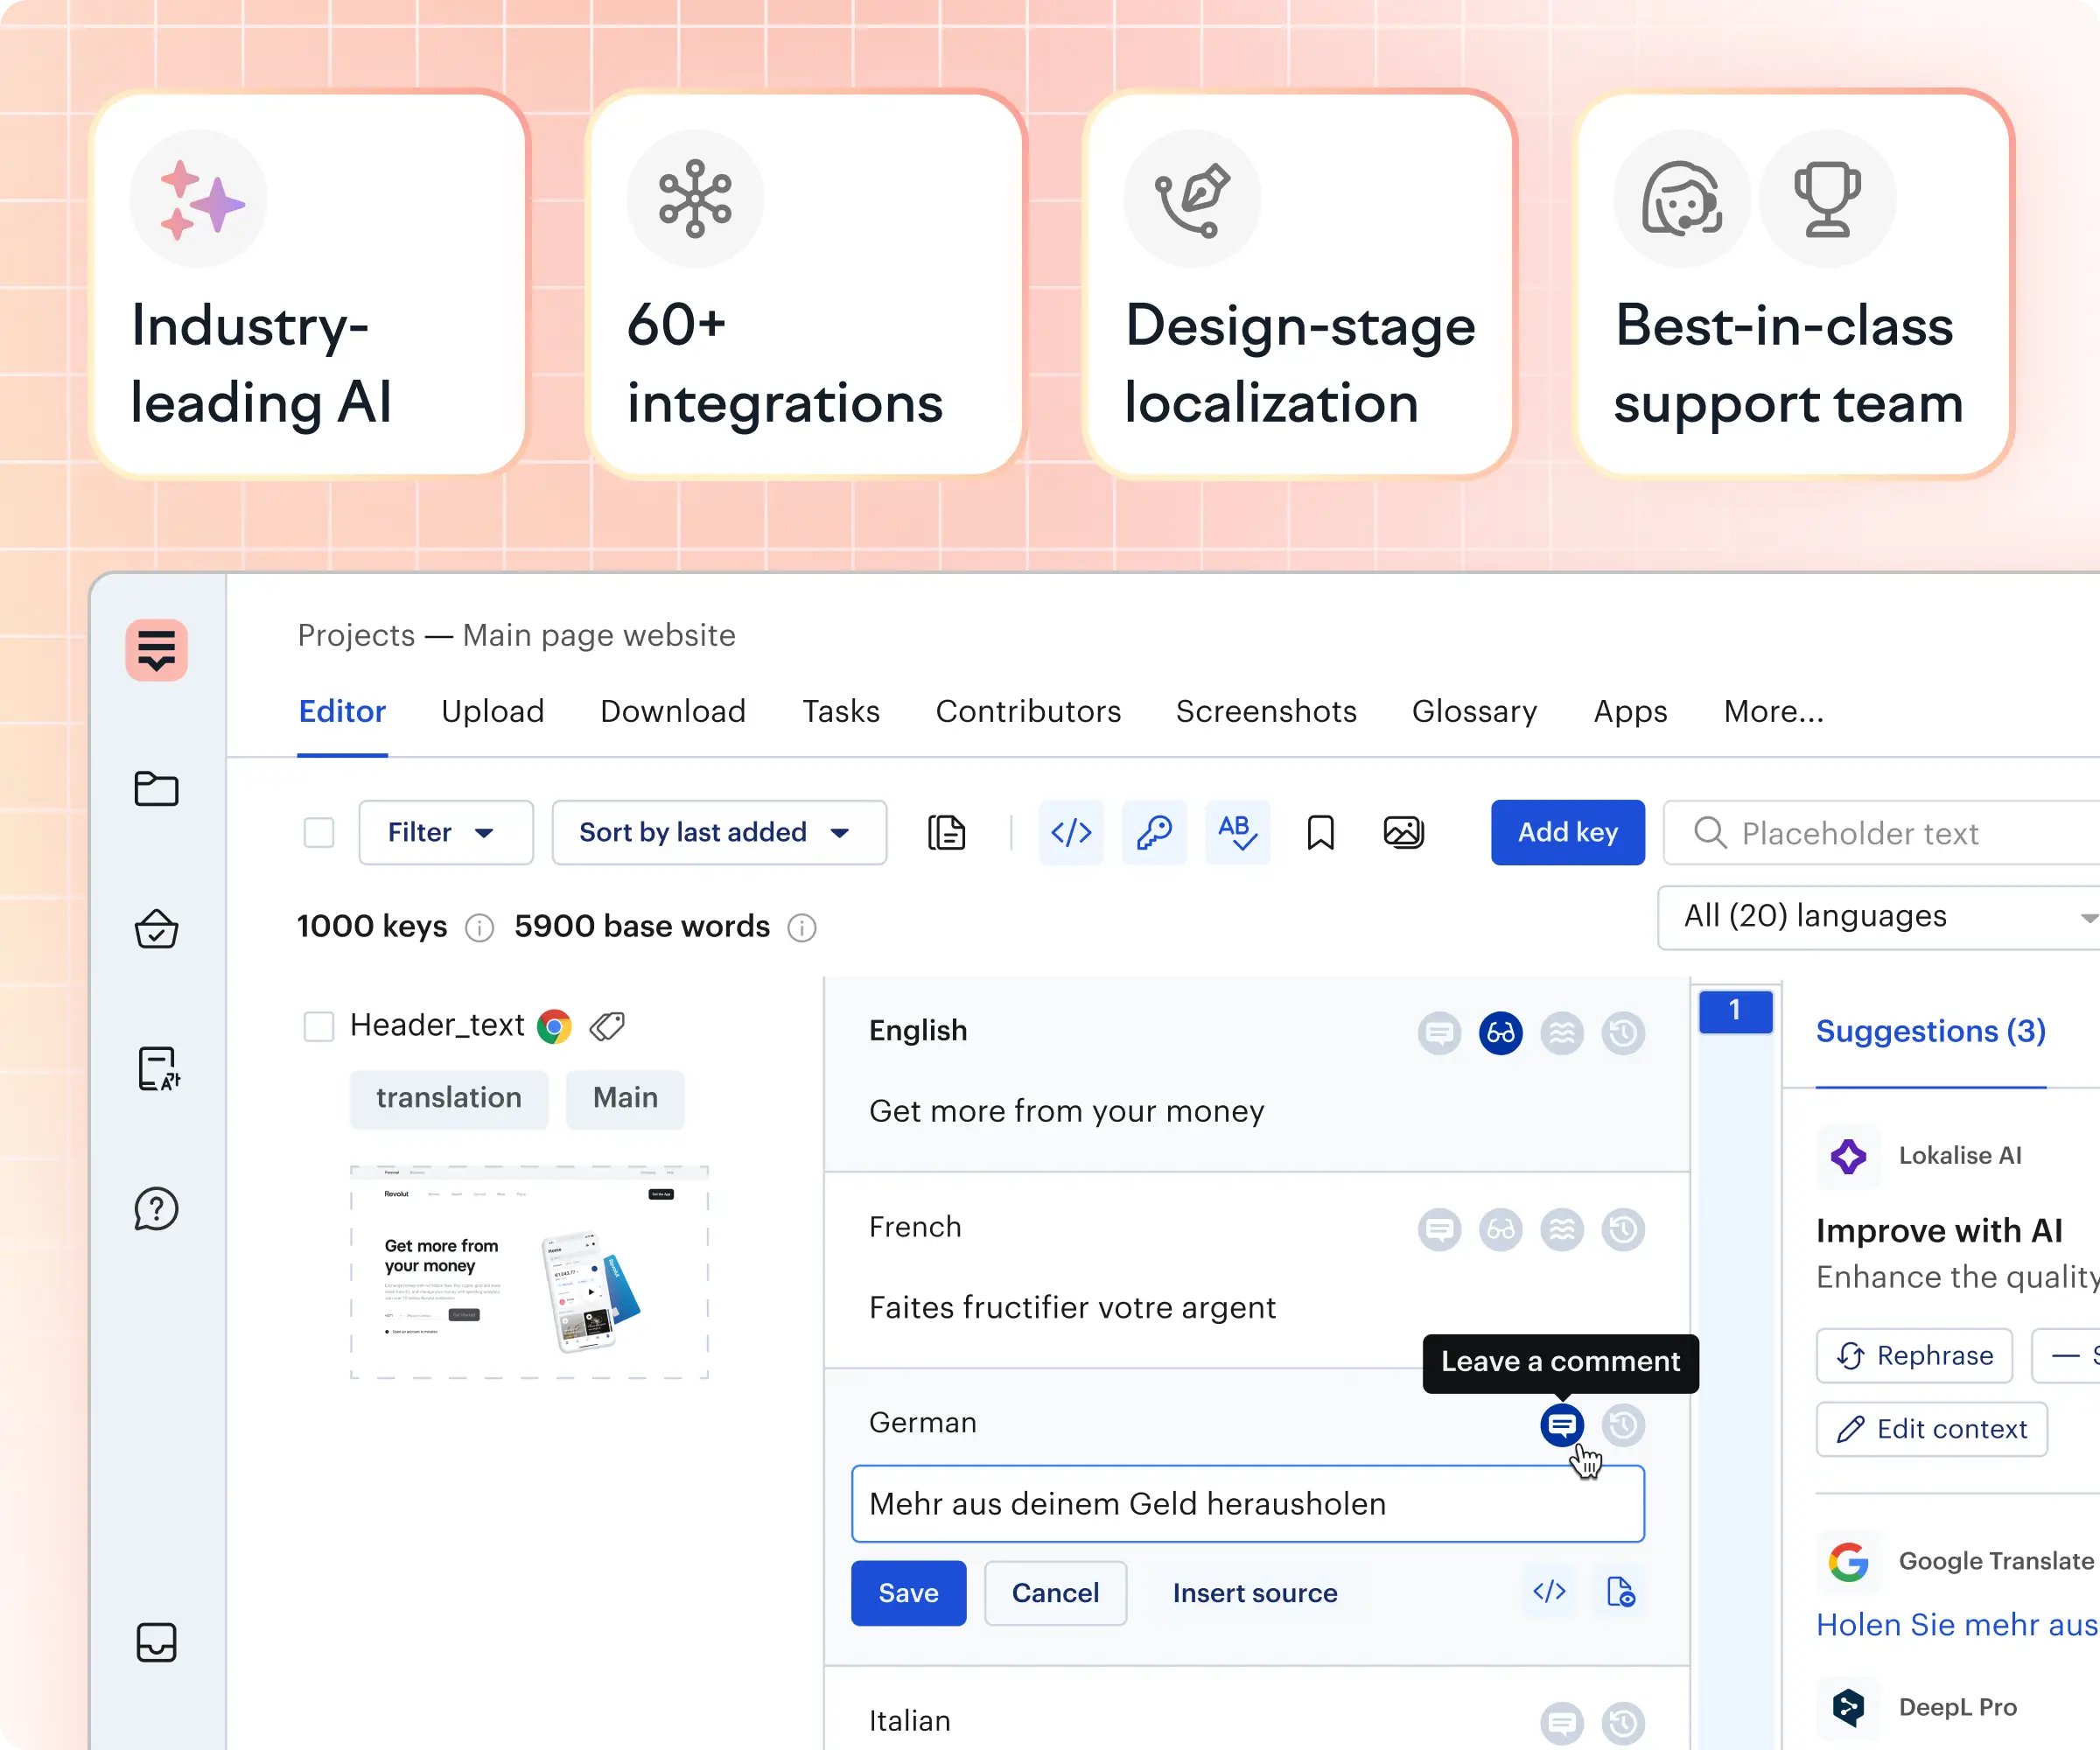Viewport: 2100px width, 1750px height.
Task: Click the waves icon in French row
Action: tap(1562, 1229)
